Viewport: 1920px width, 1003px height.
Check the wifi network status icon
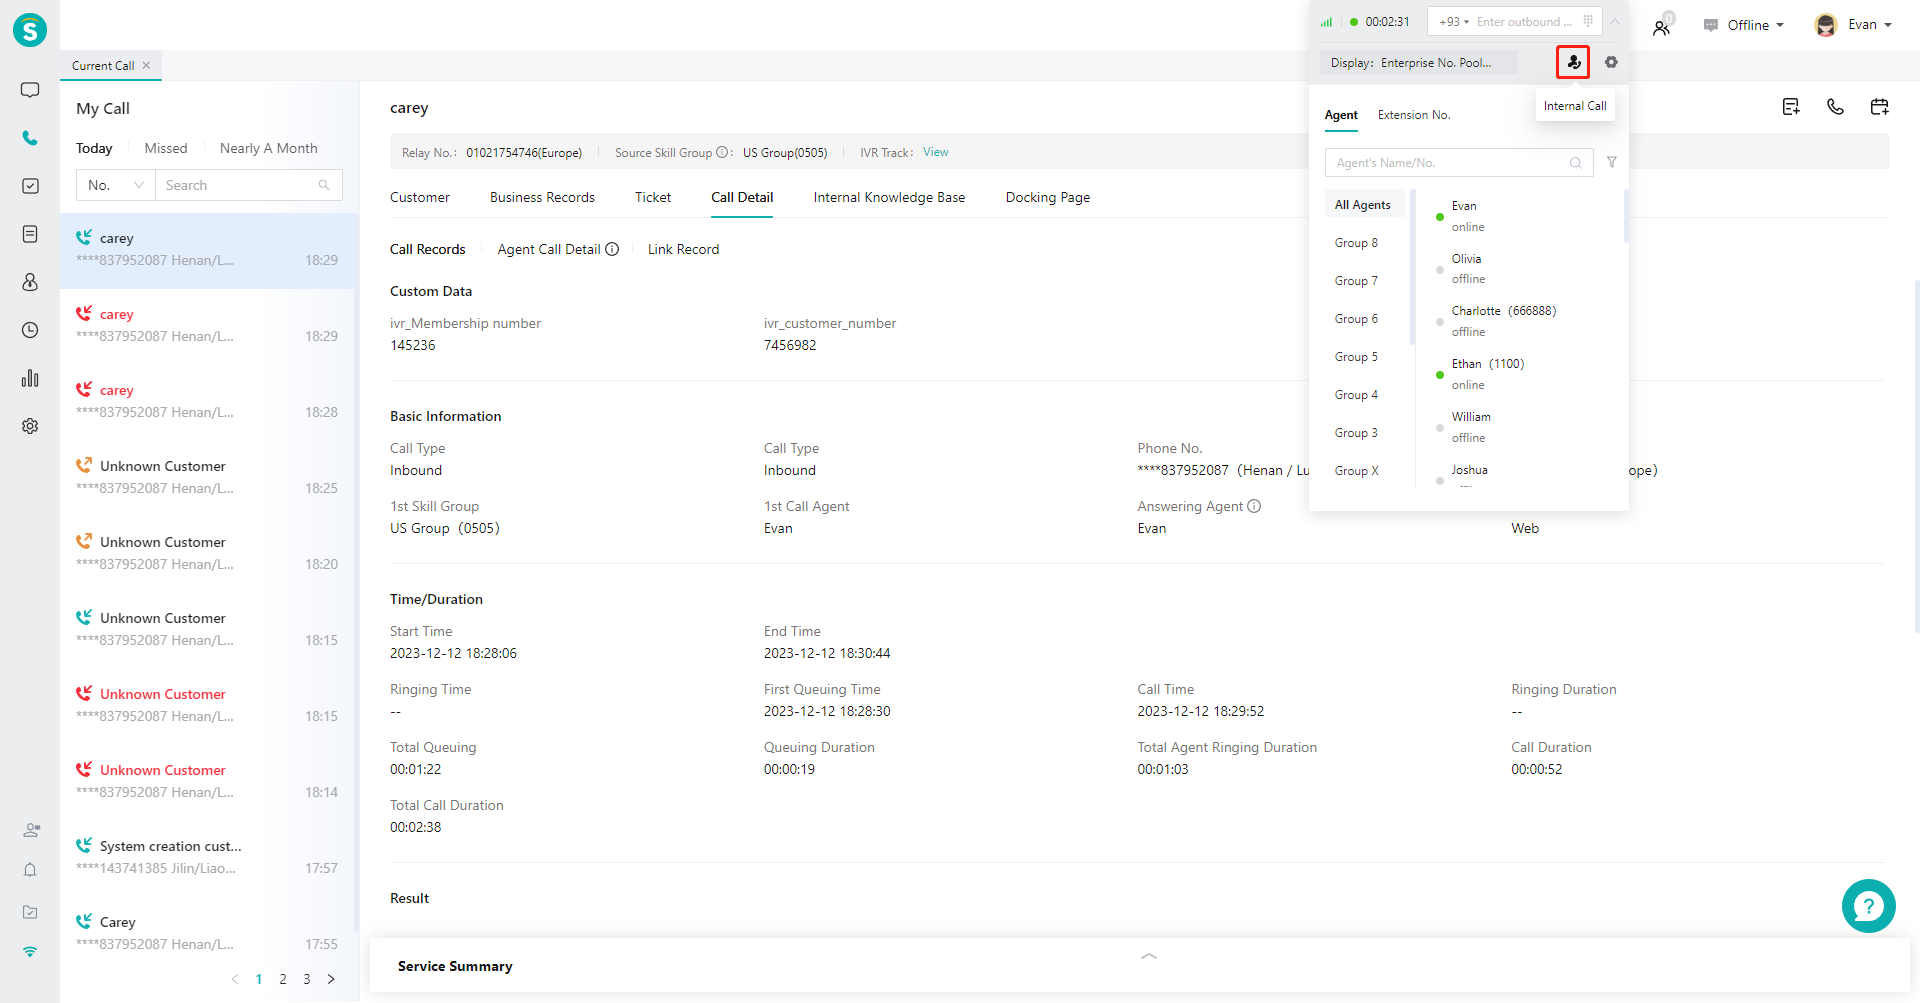click(30, 952)
